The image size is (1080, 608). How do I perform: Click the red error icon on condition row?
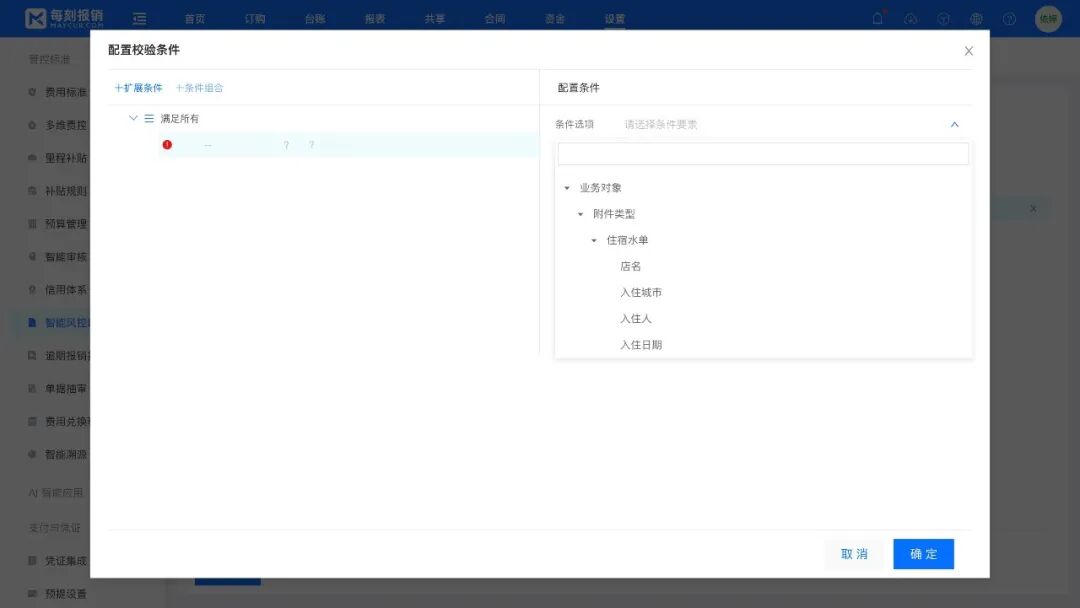[167, 145]
